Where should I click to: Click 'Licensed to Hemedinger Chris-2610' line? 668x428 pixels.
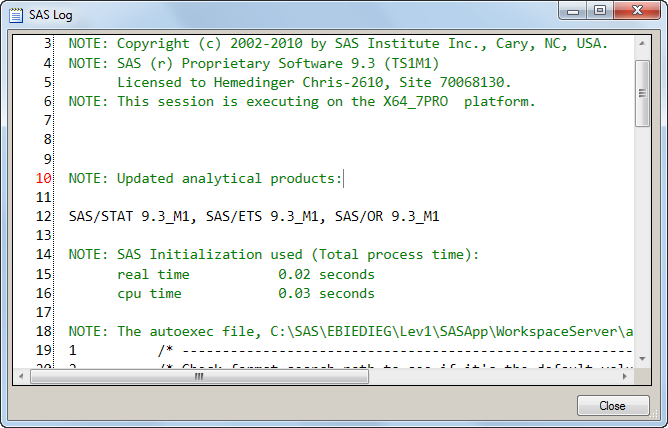click(314, 82)
